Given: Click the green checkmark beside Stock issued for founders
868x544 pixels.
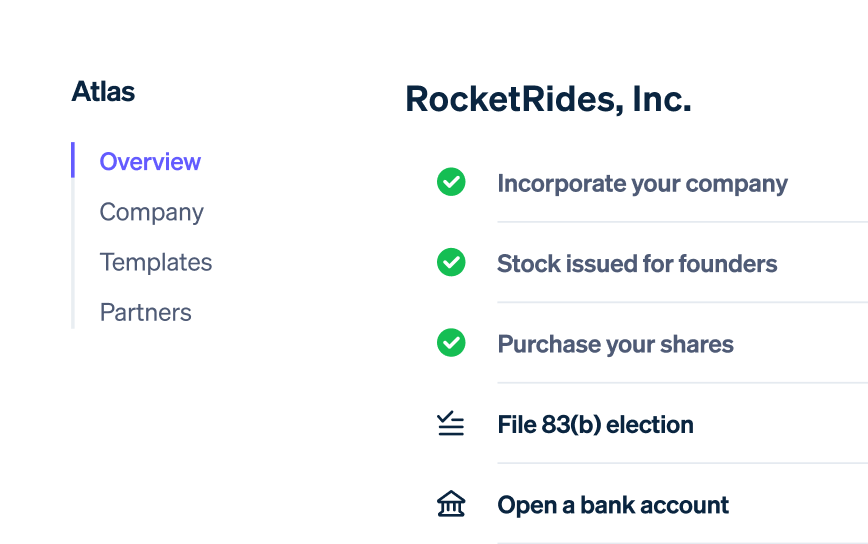Looking at the screenshot, I should click(451, 262).
